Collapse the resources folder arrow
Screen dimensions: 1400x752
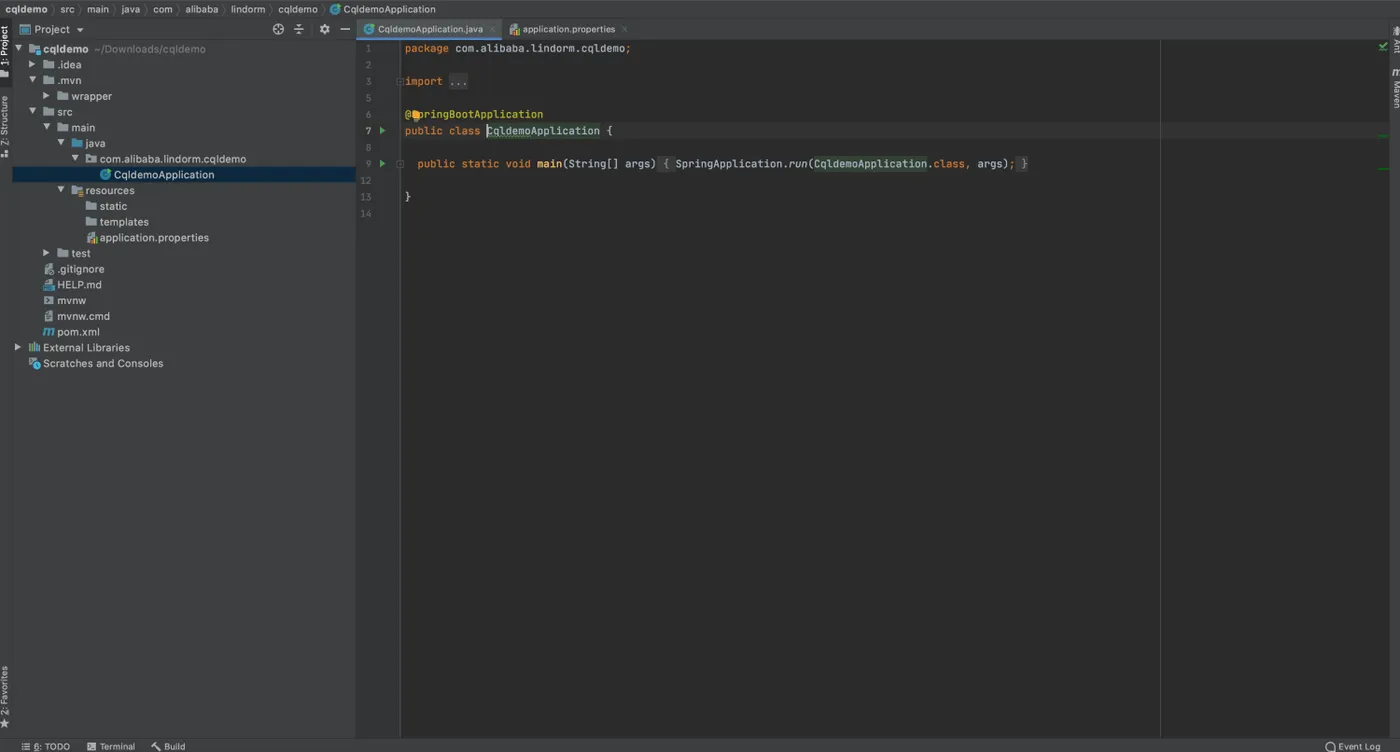(x=61, y=190)
